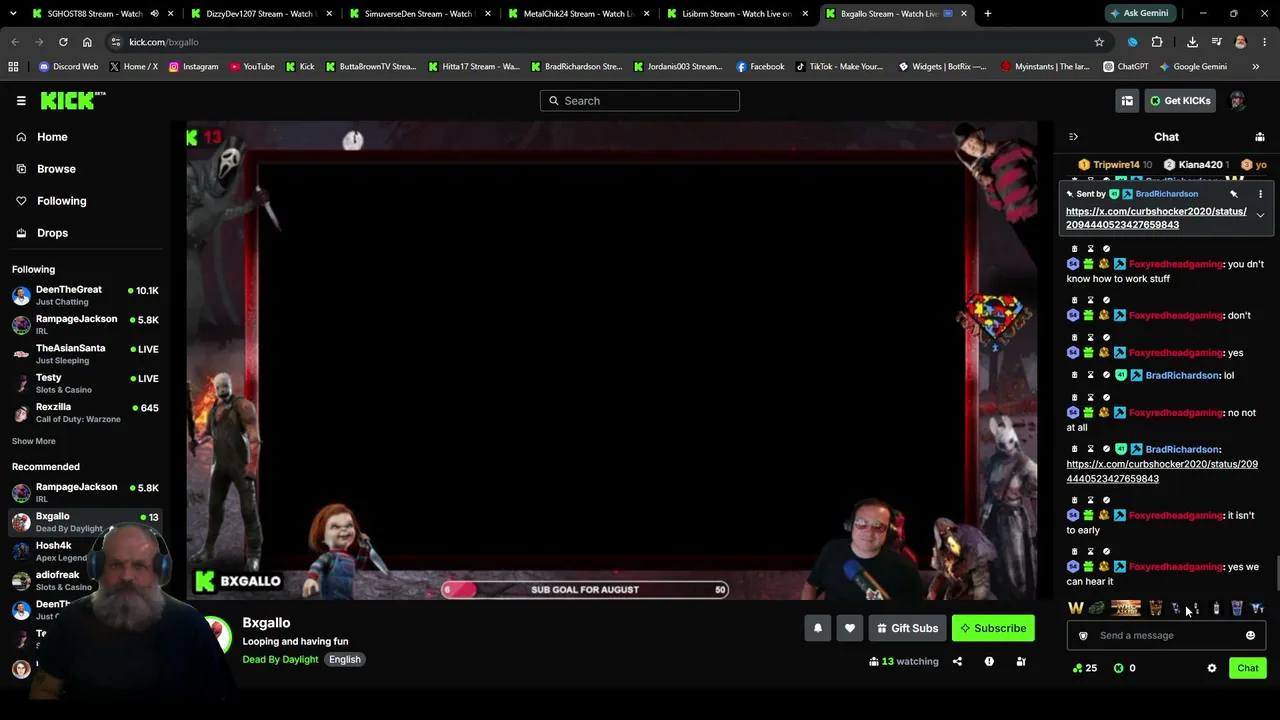Open Rexzilla channel in Following list
The image size is (1280, 720).
click(x=86, y=413)
